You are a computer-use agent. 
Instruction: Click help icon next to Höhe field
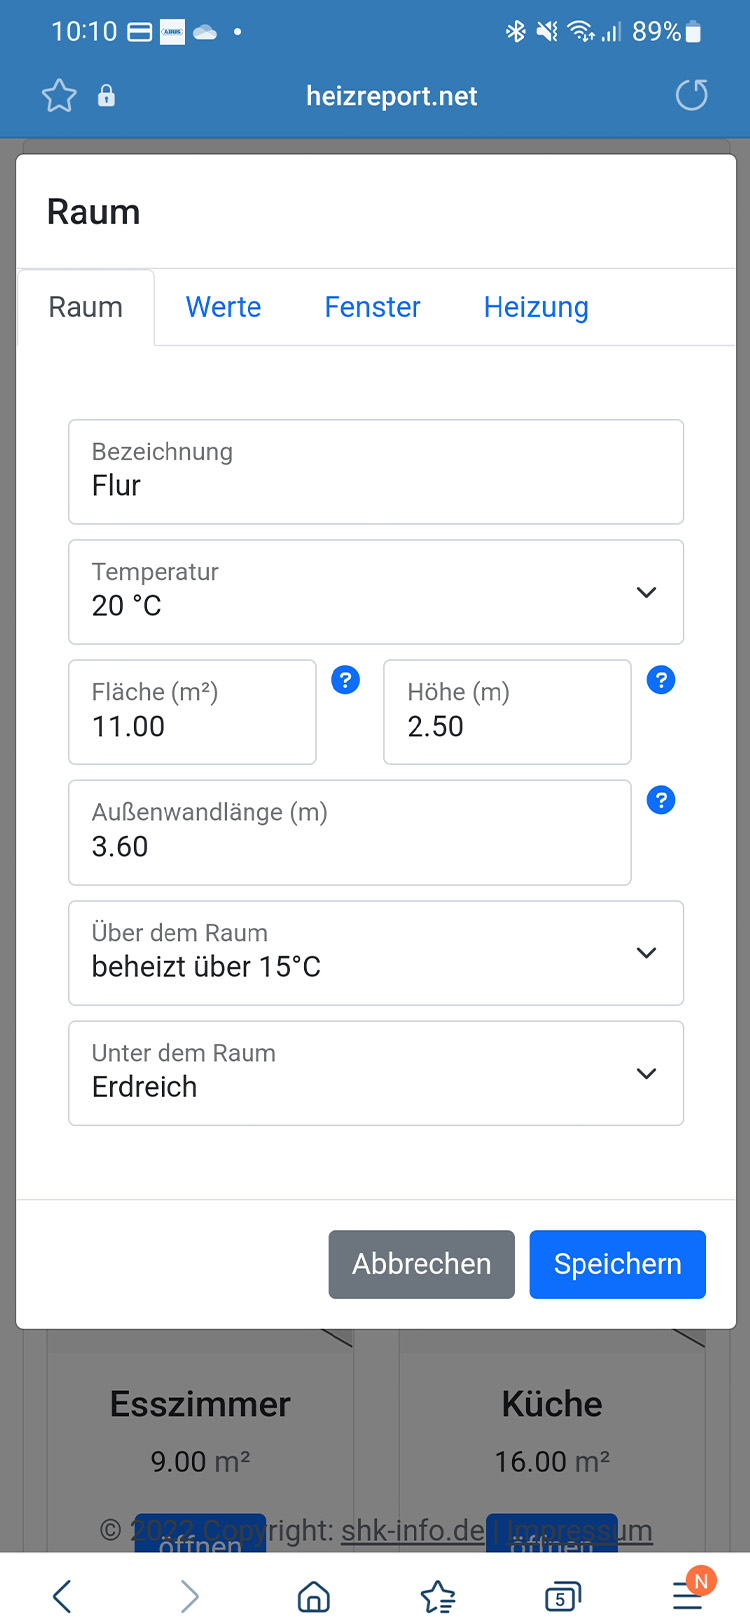click(x=661, y=681)
